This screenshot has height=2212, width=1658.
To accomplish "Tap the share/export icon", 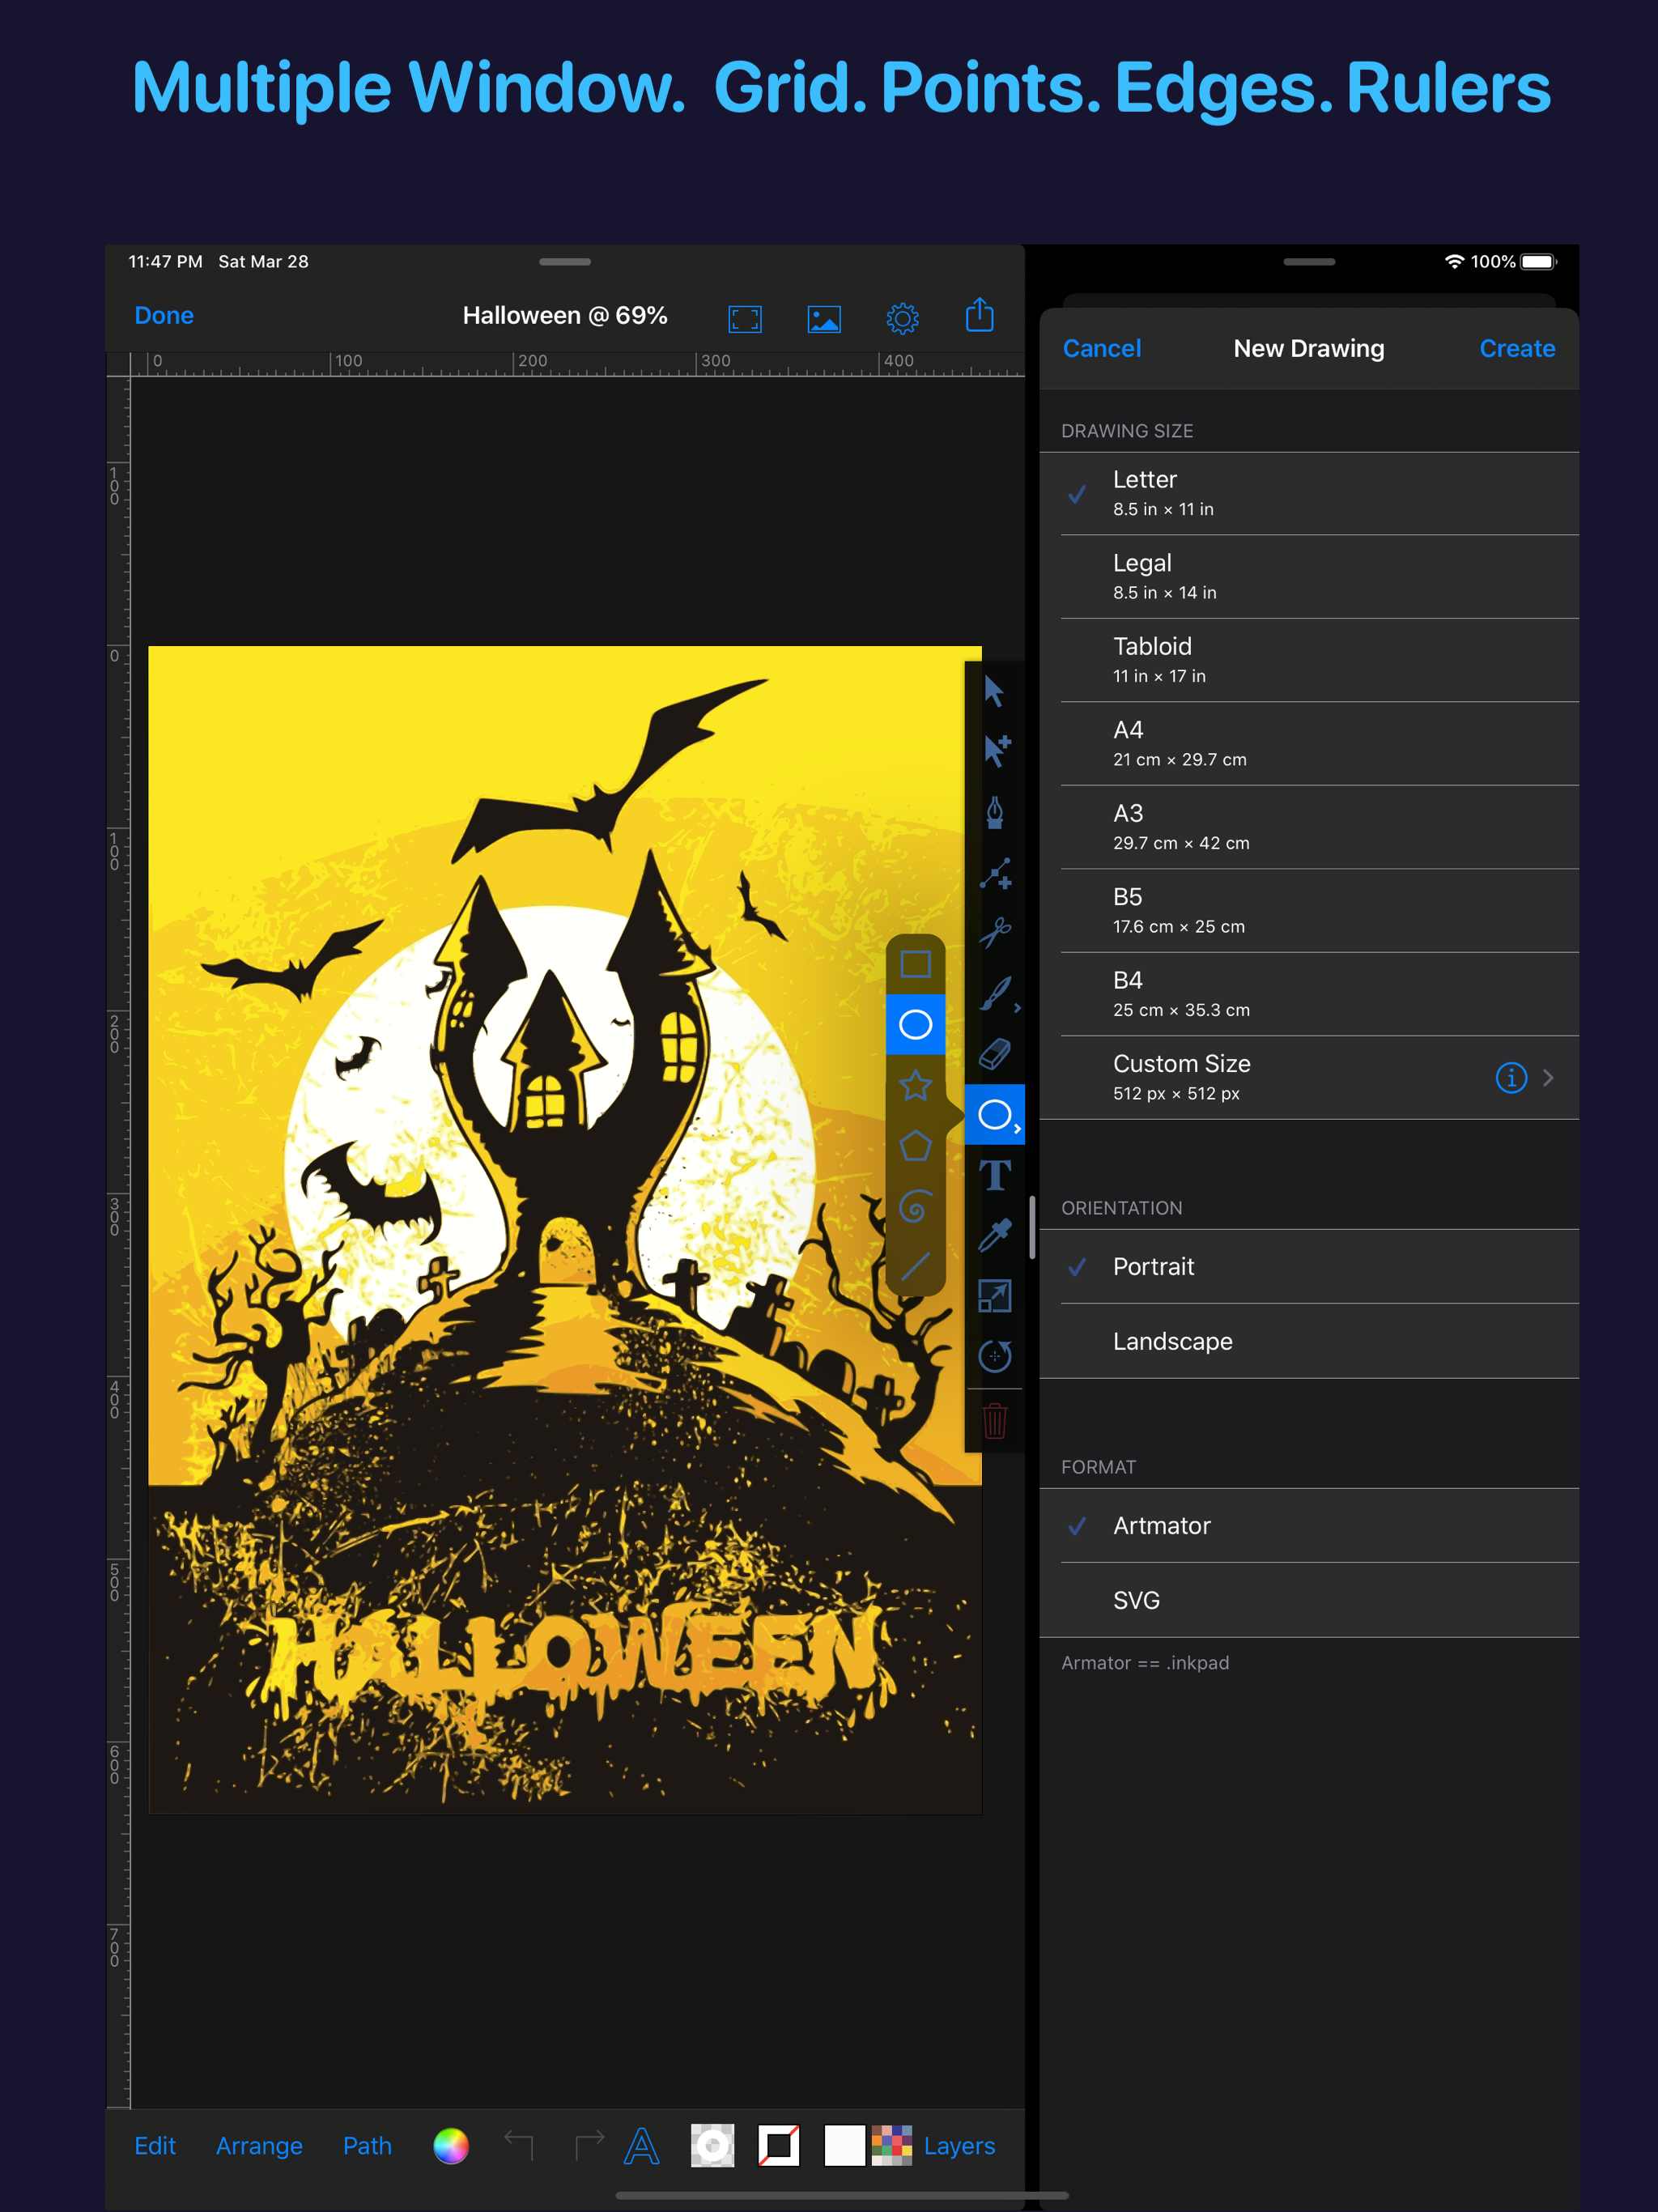I will tap(980, 315).
